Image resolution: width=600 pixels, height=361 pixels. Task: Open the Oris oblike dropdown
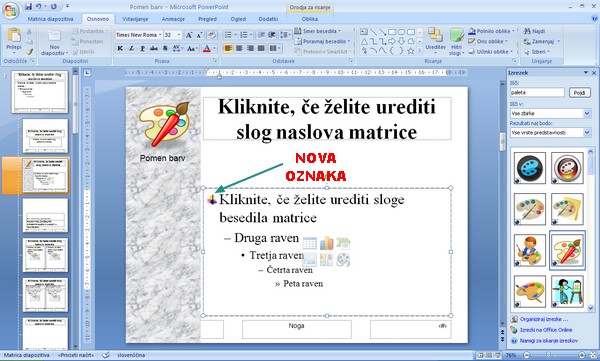coord(488,41)
